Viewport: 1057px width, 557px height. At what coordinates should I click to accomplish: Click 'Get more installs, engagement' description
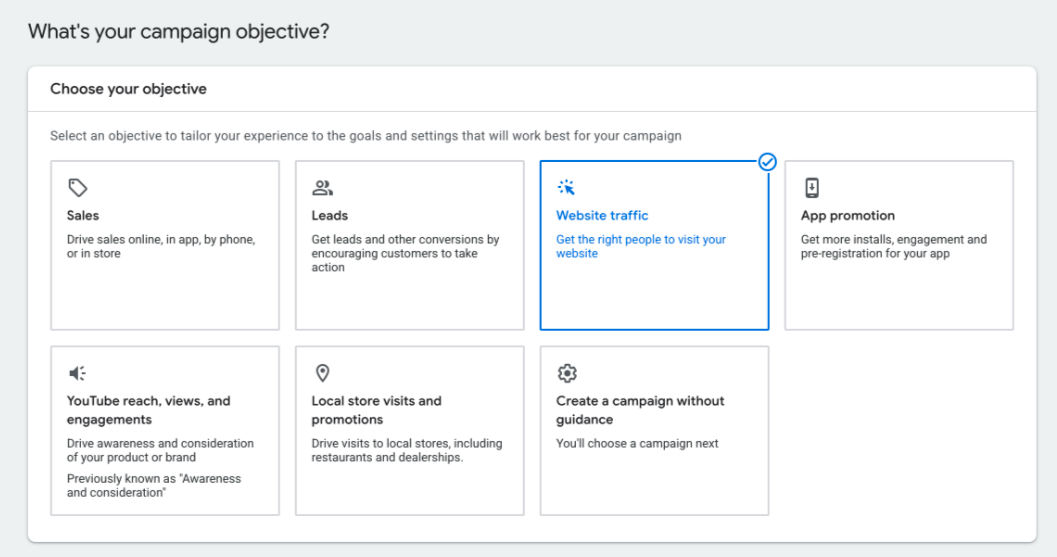click(894, 246)
